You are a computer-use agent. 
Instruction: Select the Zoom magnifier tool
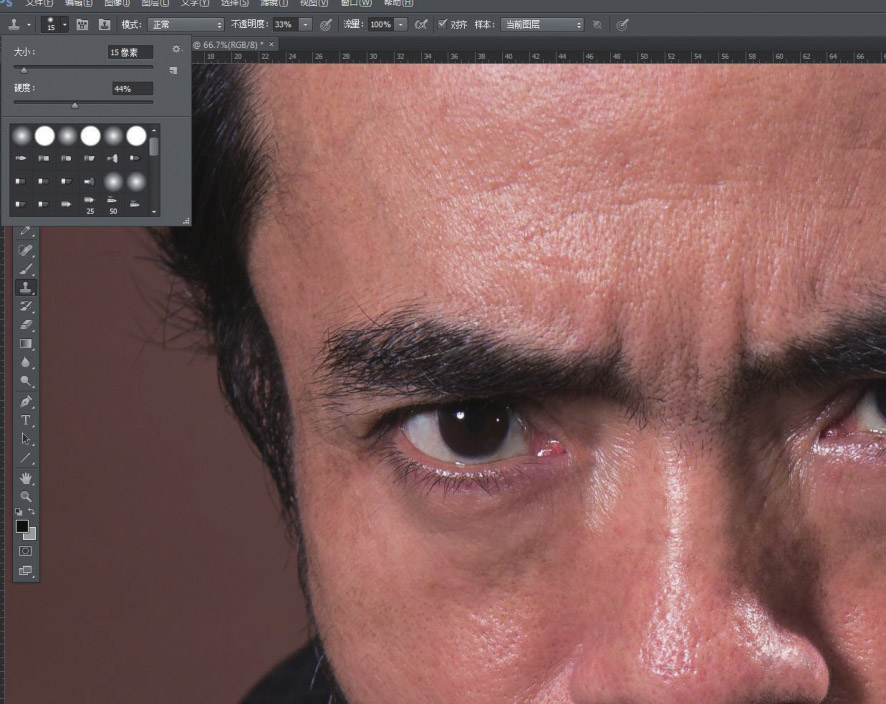click(26, 497)
